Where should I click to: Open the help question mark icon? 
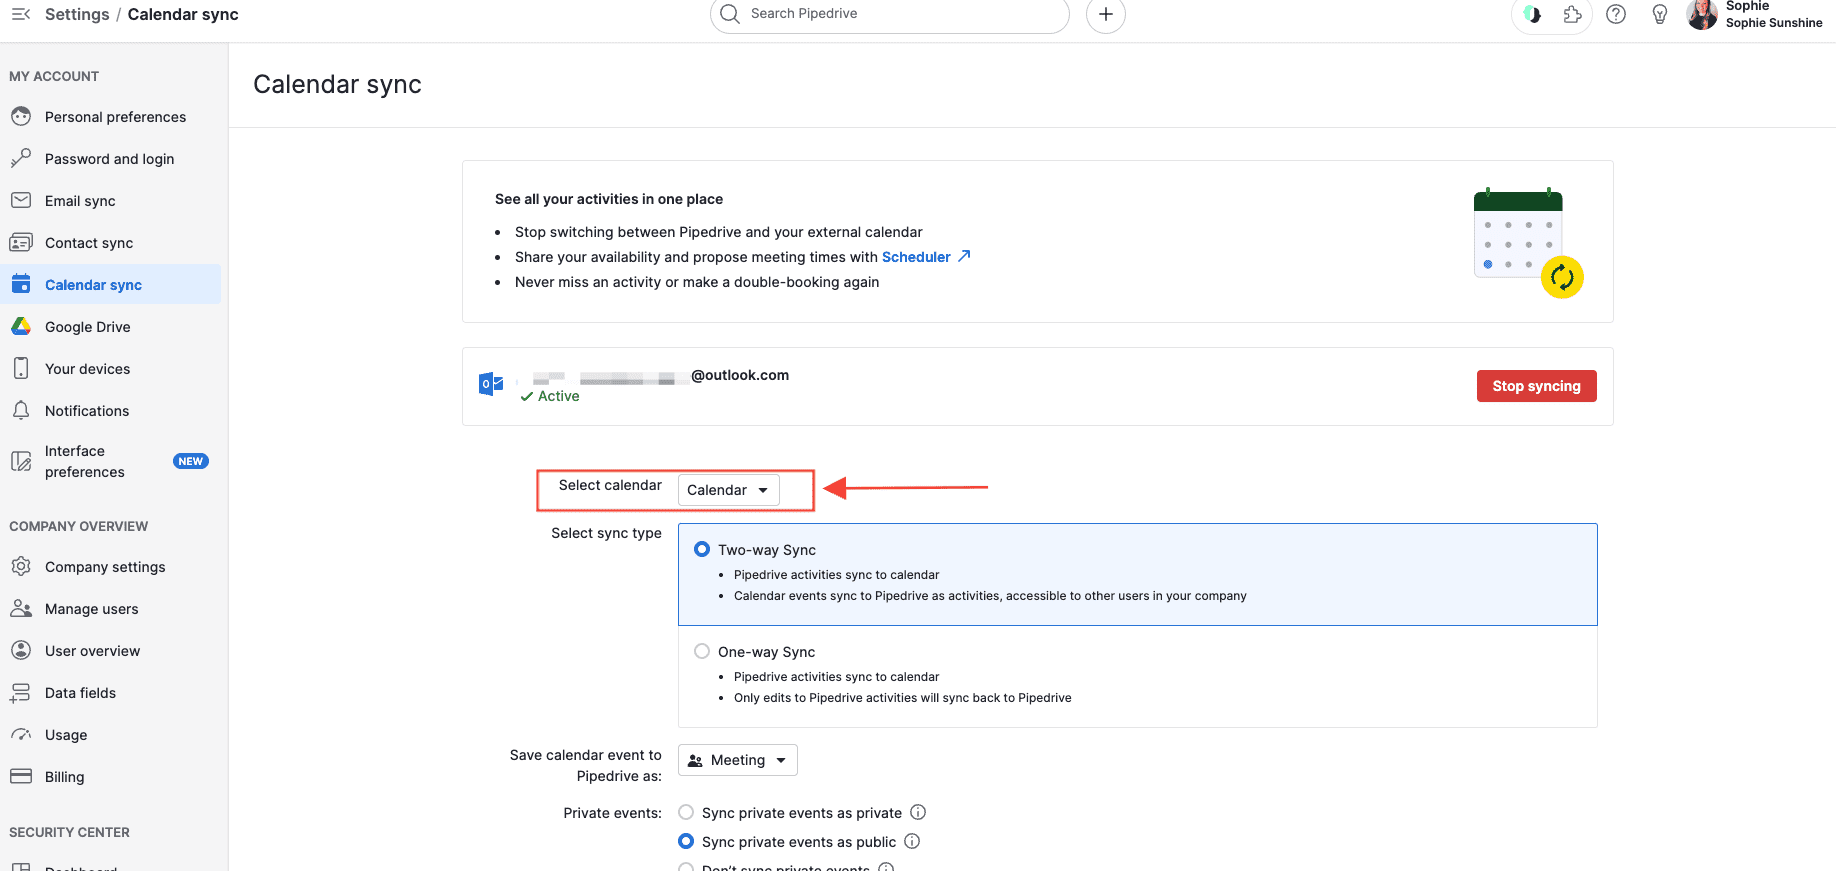pos(1616,14)
